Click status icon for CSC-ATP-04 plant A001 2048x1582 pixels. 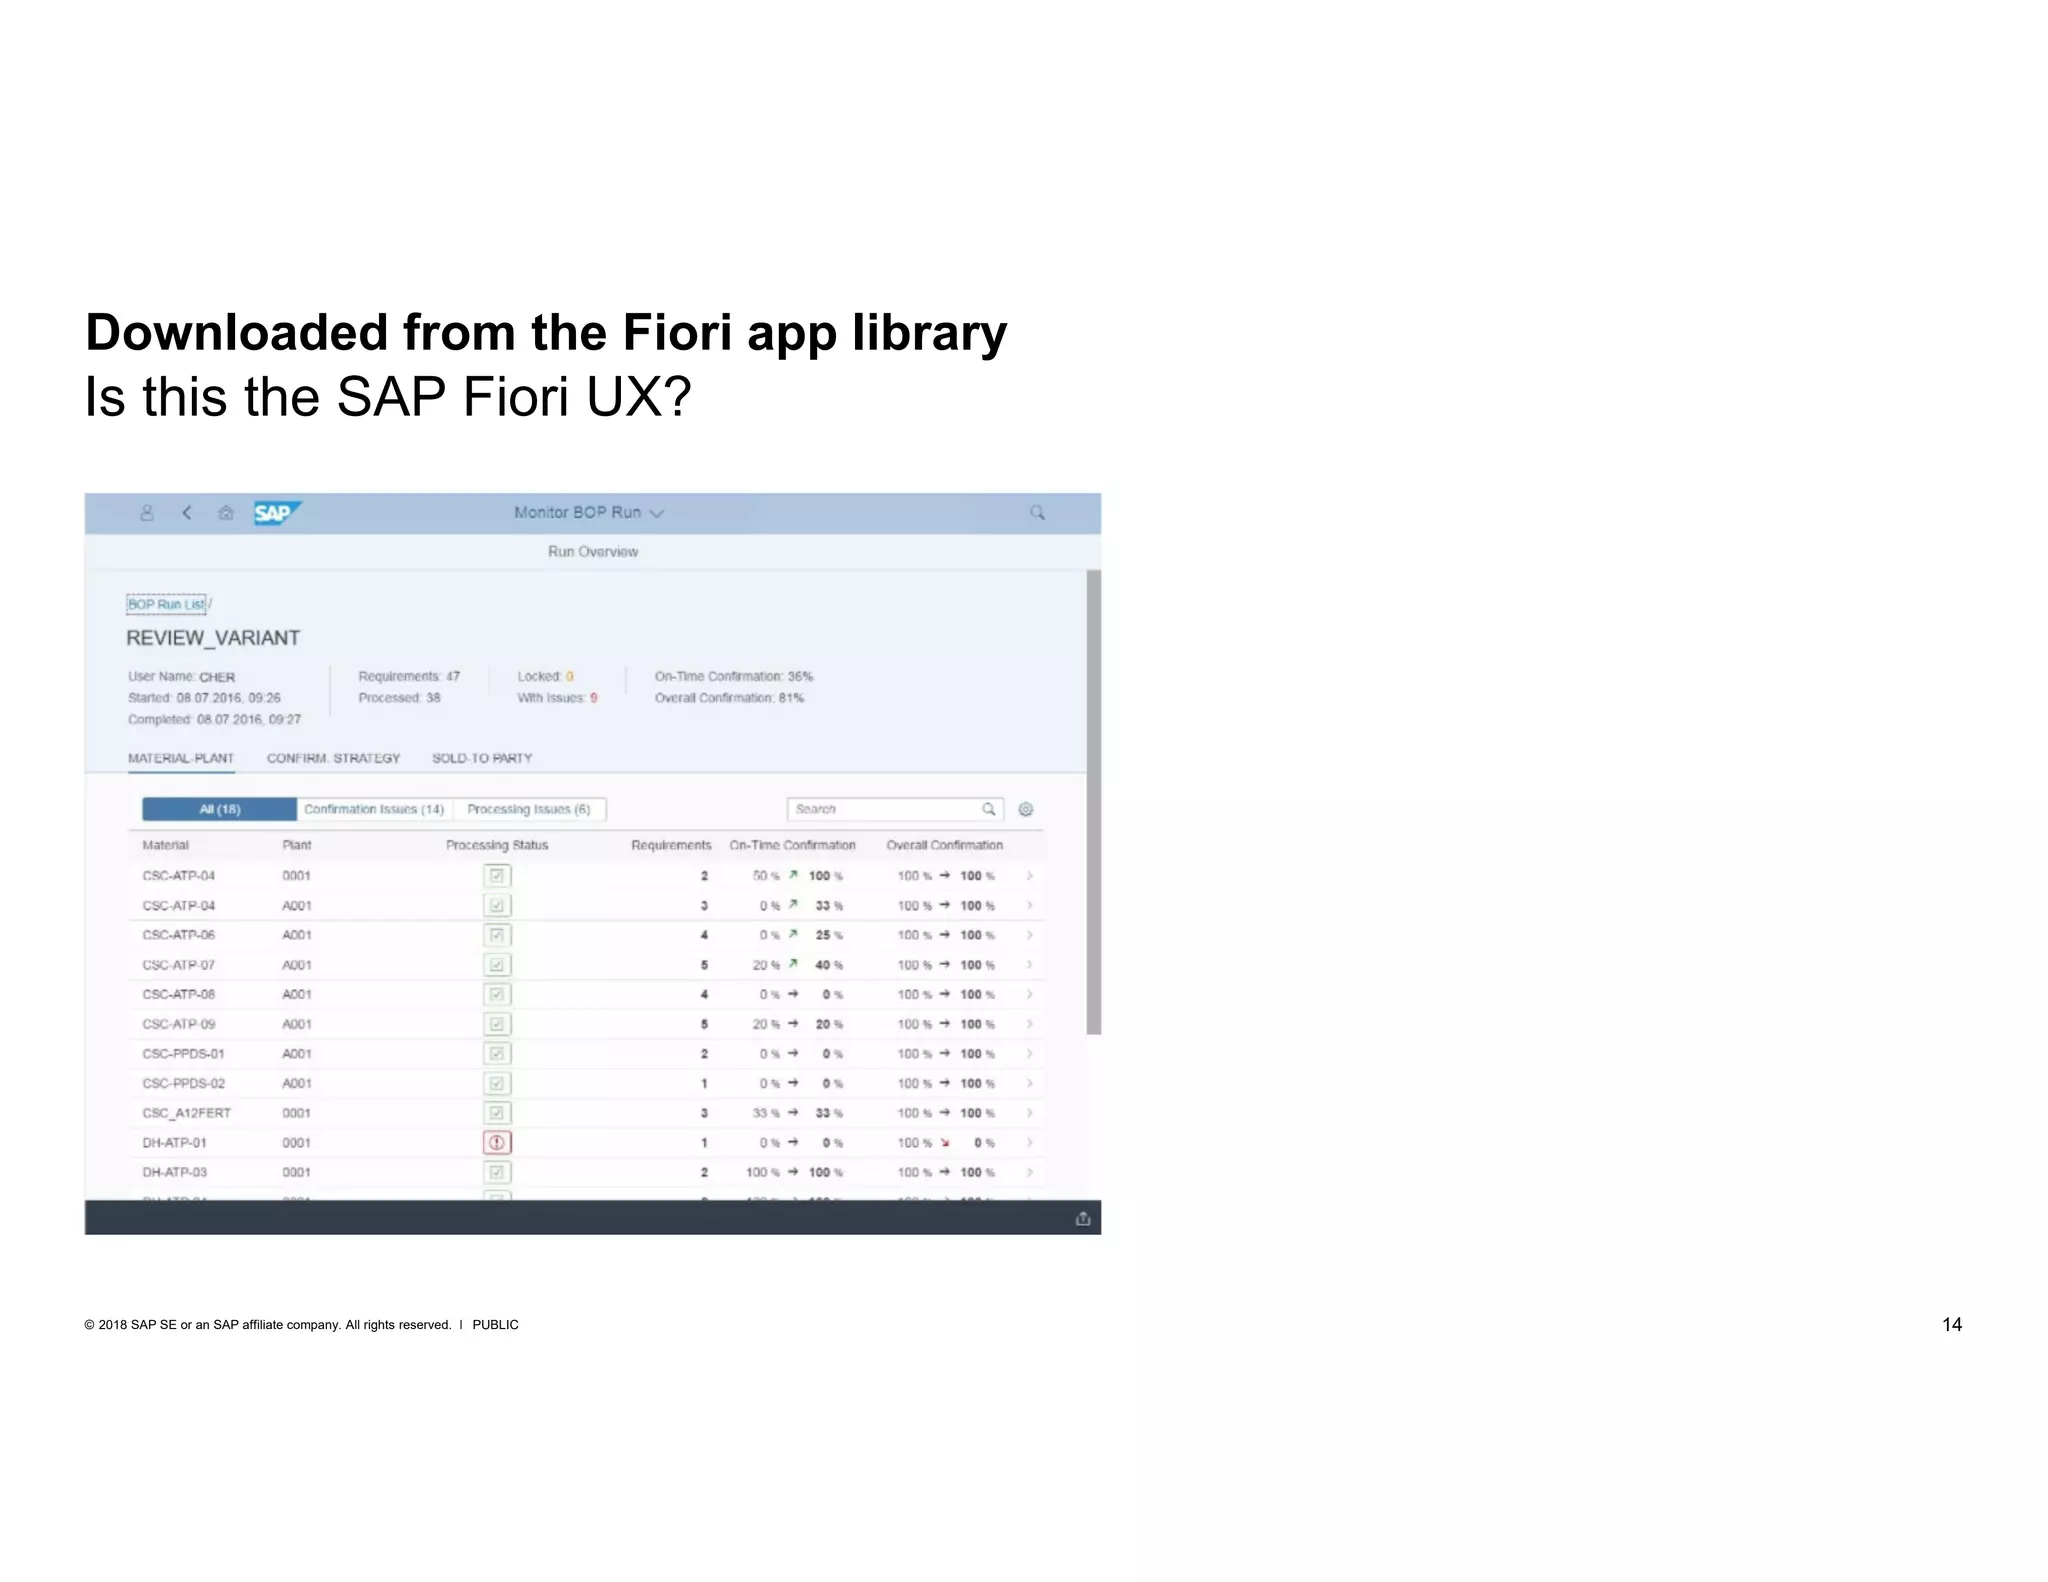pyautogui.click(x=497, y=906)
